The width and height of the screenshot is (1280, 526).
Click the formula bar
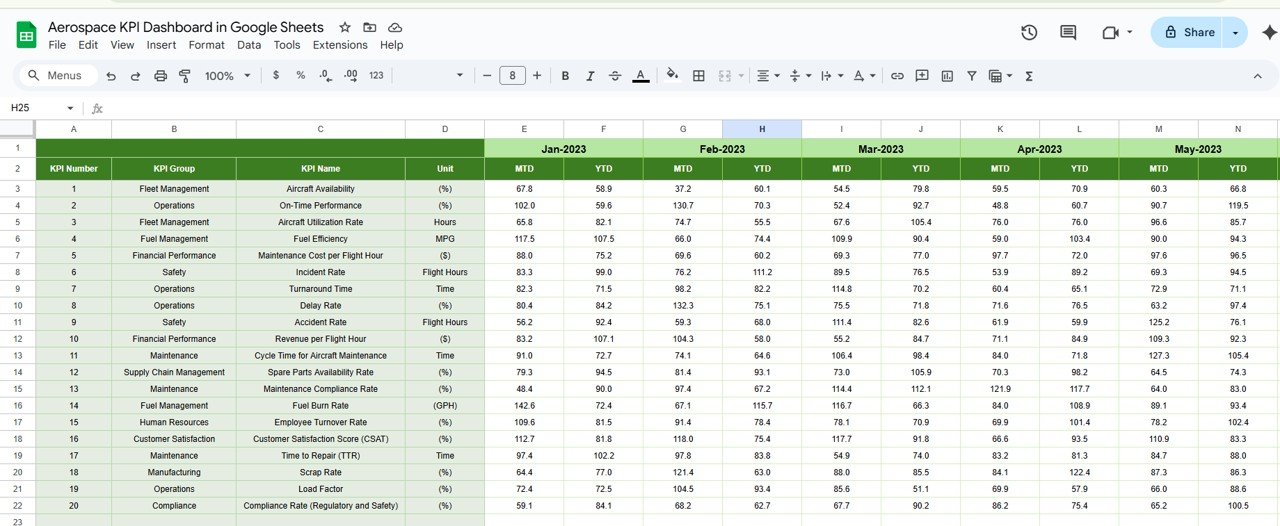tap(690, 108)
